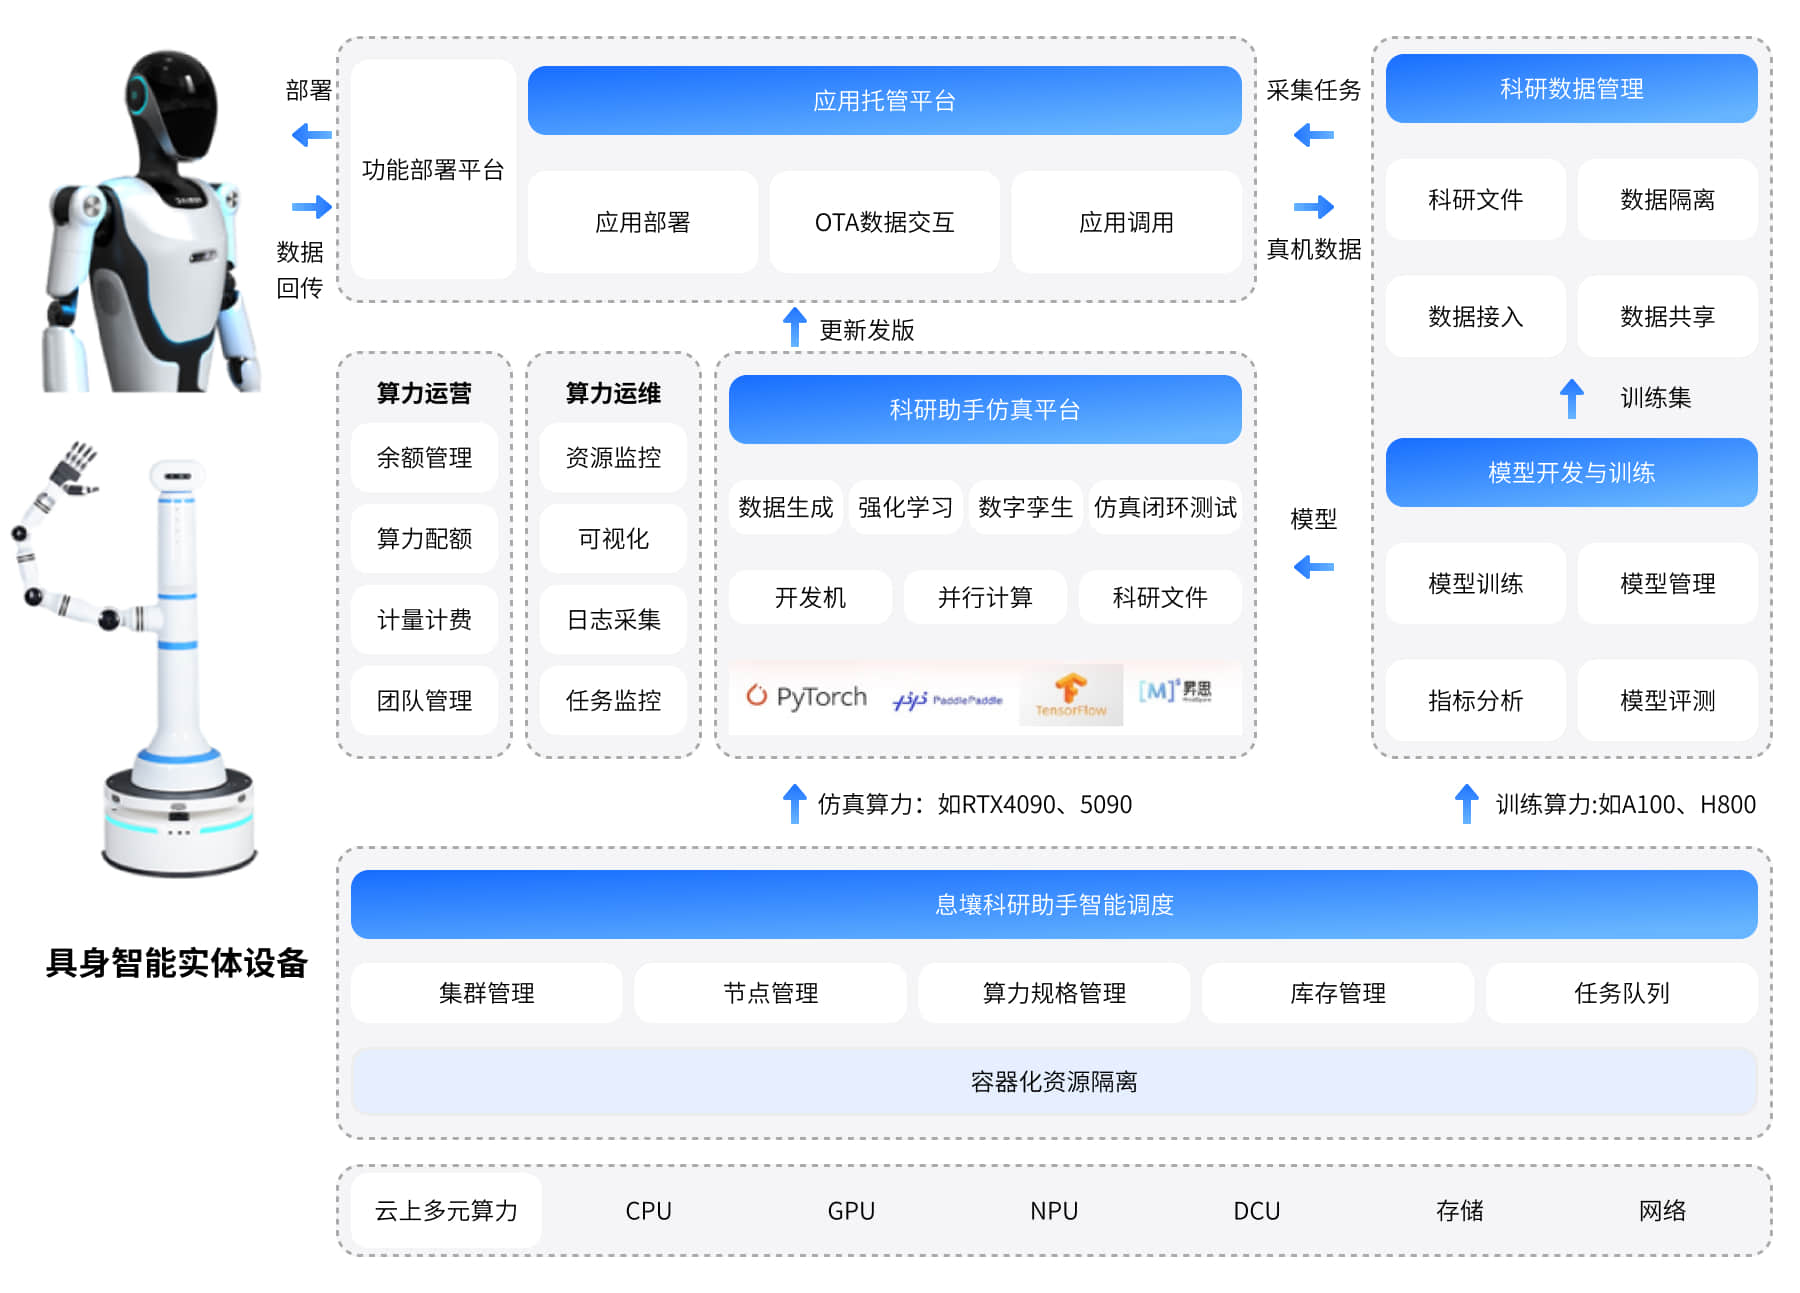Click the 算力运维 heading
The width and height of the screenshot is (1800, 1293).
pyautogui.click(x=613, y=393)
